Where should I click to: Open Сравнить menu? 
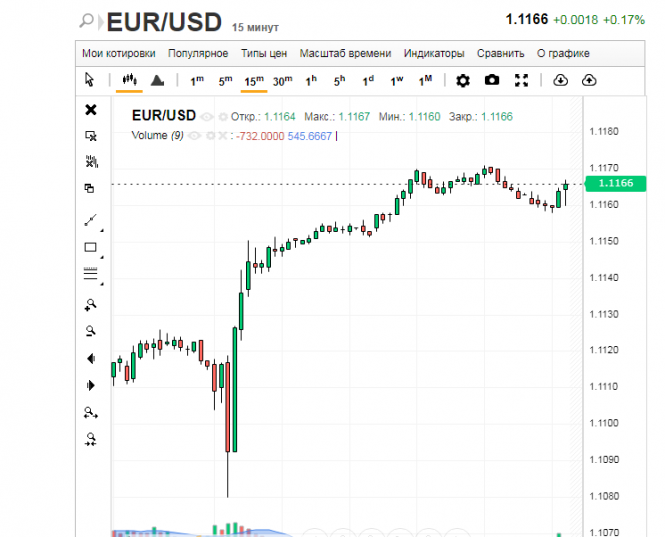(x=500, y=53)
